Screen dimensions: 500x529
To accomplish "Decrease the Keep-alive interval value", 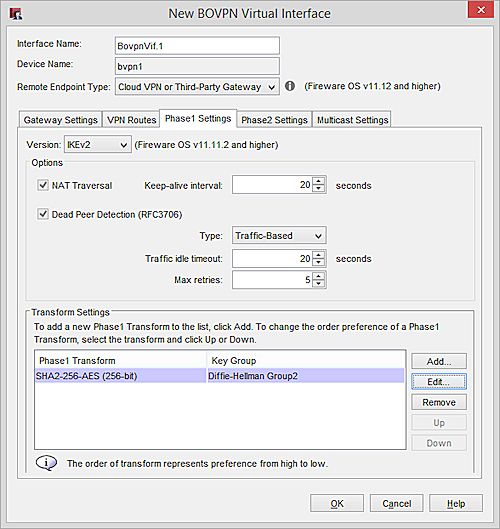I will pos(318,188).
